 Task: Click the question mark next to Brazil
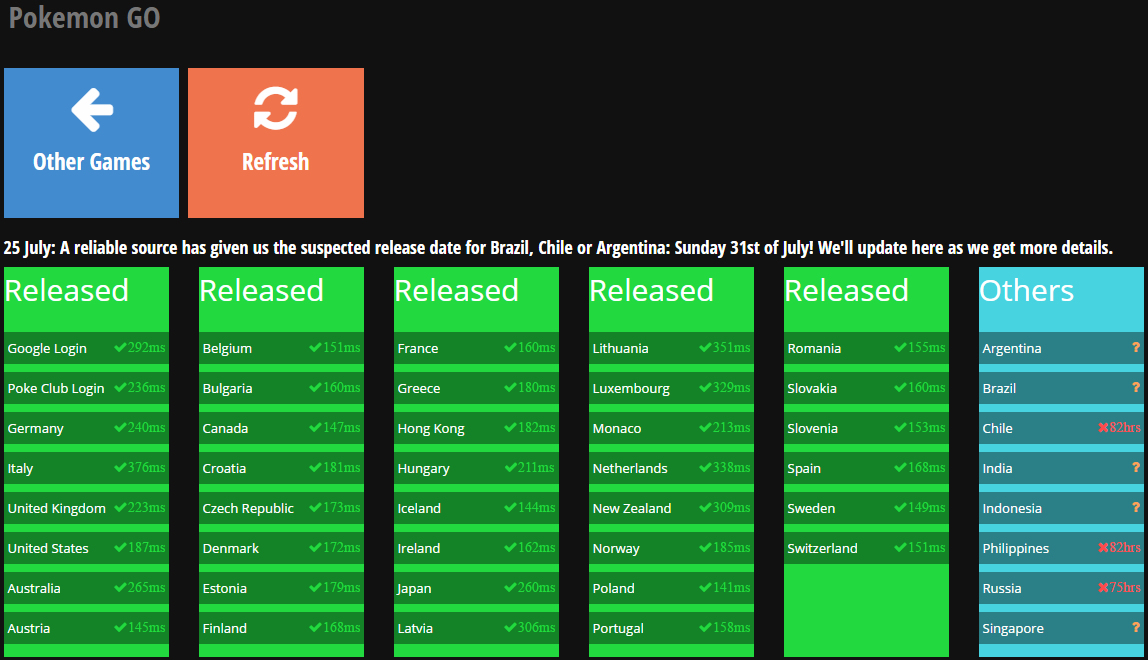(1136, 388)
